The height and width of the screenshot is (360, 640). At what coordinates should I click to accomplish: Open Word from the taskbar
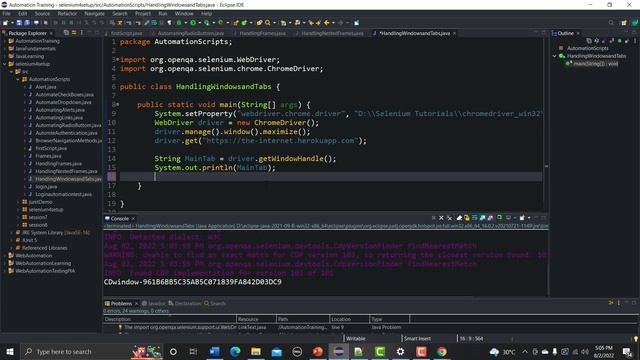(215, 351)
